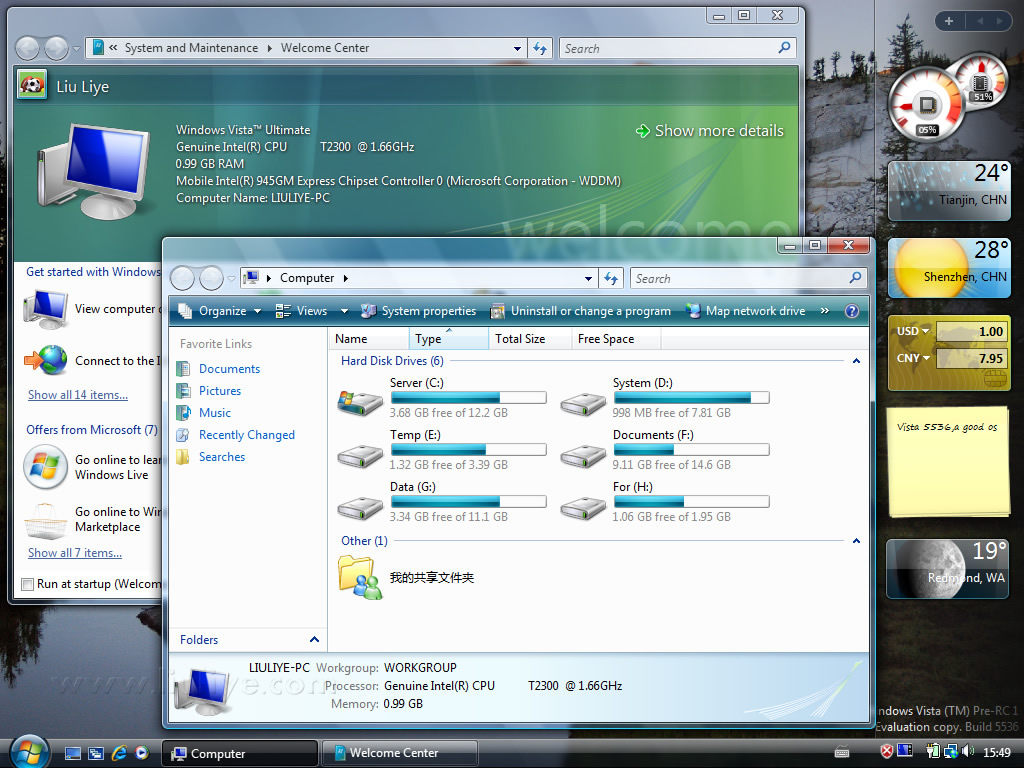The image size is (1024, 768).
Task: Sort by Free Space column header
Action: (616, 339)
